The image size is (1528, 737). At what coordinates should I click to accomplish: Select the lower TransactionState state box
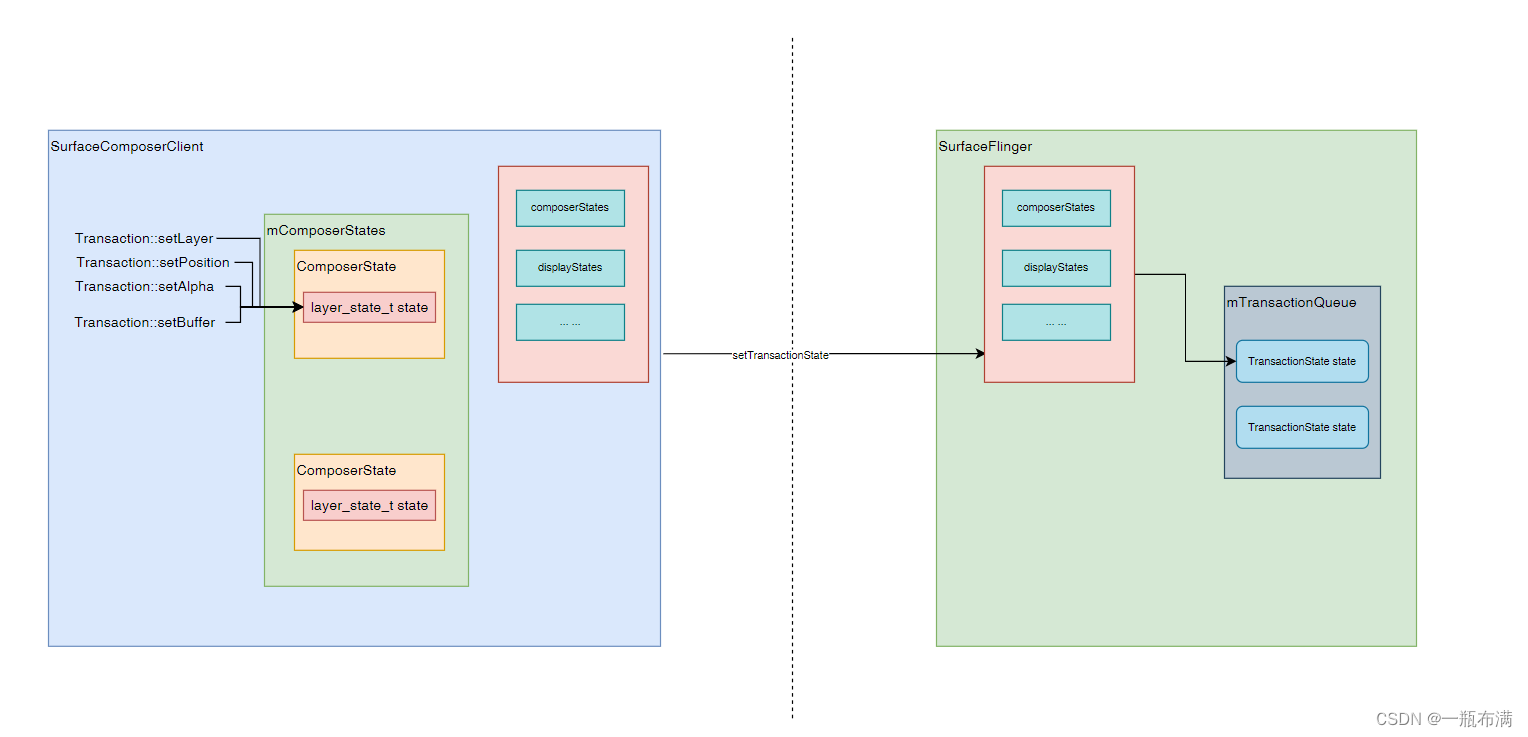pos(1302,427)
